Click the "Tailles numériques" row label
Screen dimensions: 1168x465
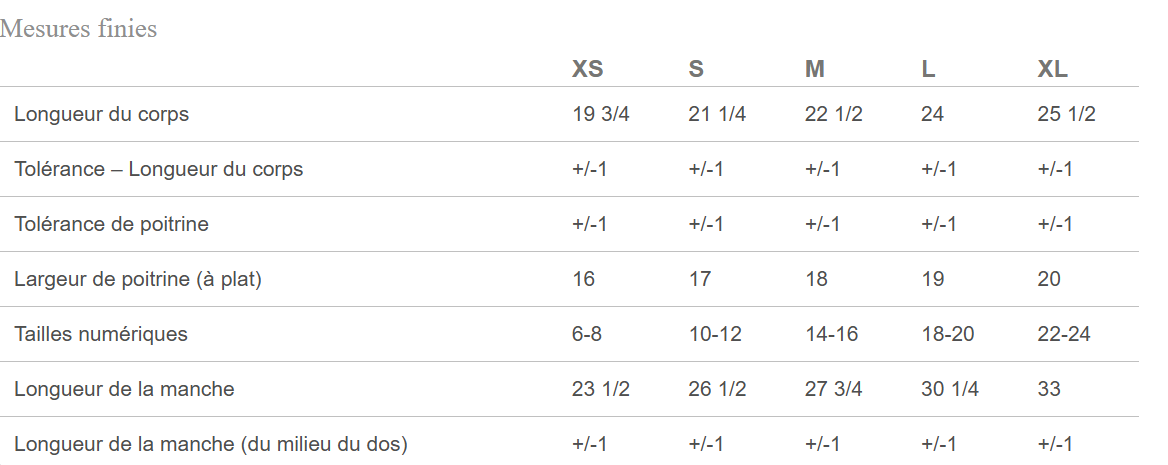tap(101, 334)
